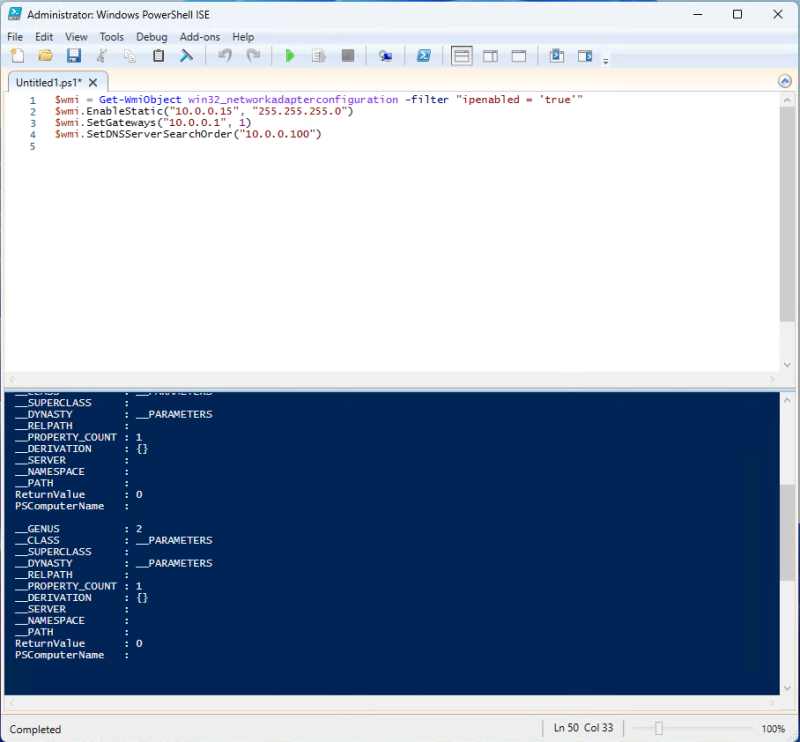Stop the running operation via the square icon
The height and width of the screenshot is (742, 800).
tap(345, 55)
